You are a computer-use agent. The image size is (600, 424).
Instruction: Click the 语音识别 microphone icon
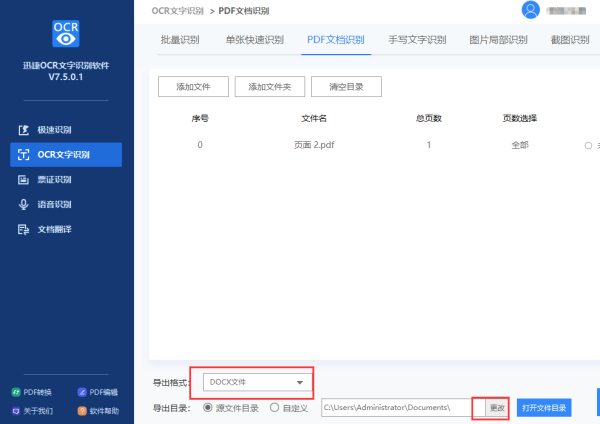(23, 204)
